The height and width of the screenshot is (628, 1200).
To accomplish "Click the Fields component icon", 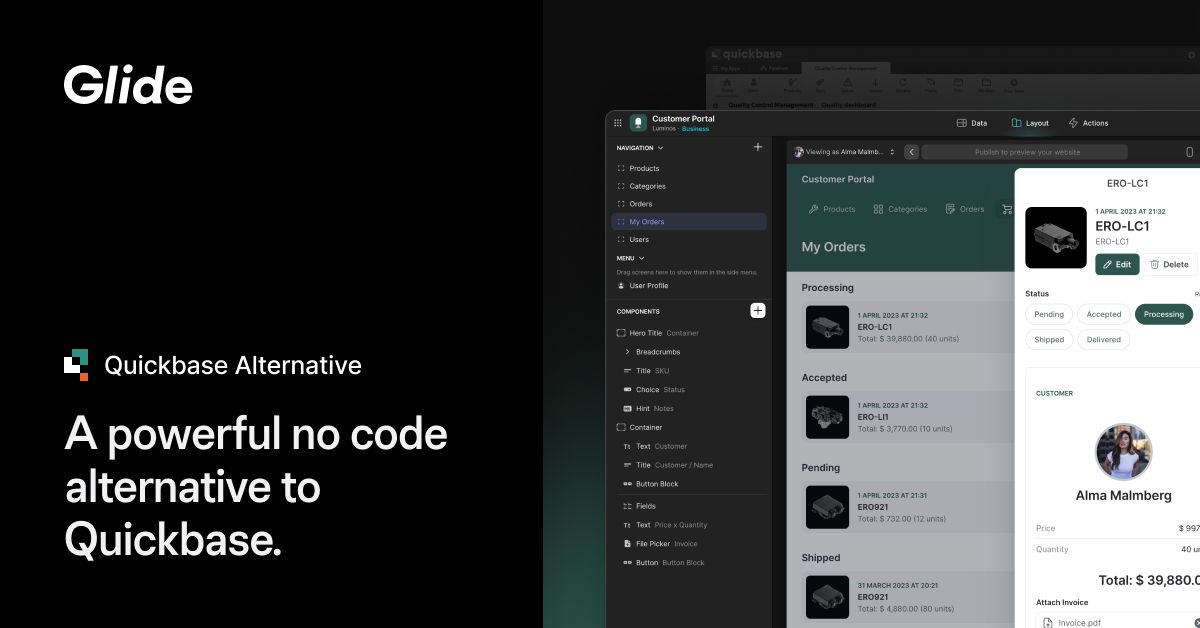I will tap(627, 506).
